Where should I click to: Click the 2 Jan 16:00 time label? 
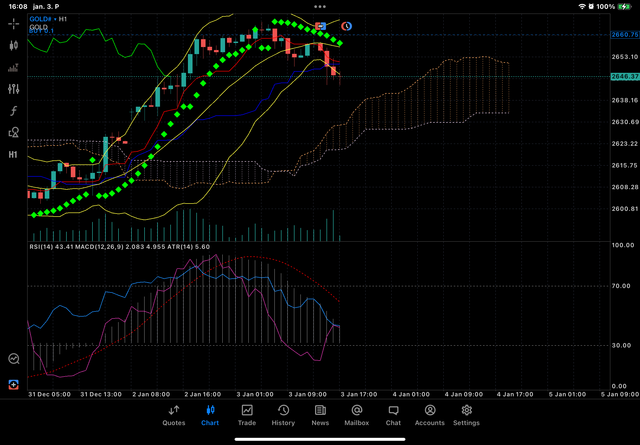tap(202, 394)
